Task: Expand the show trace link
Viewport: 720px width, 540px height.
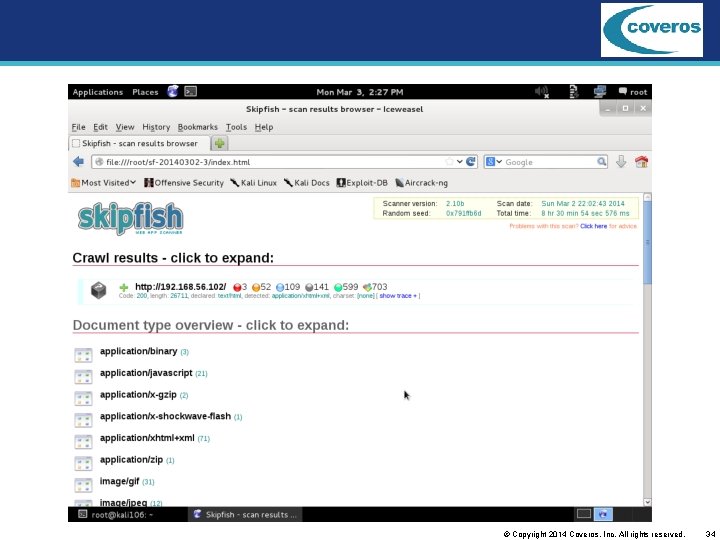Action: pos(398,296)
